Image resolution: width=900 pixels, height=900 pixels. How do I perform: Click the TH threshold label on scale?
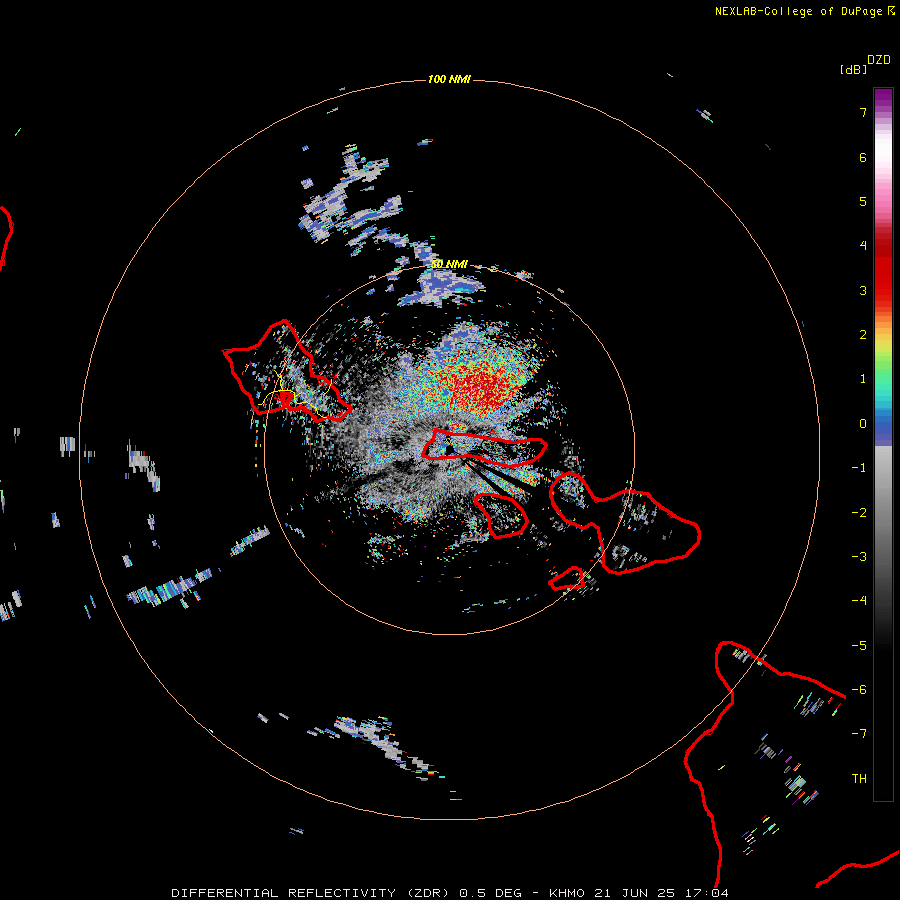(859, 779)
